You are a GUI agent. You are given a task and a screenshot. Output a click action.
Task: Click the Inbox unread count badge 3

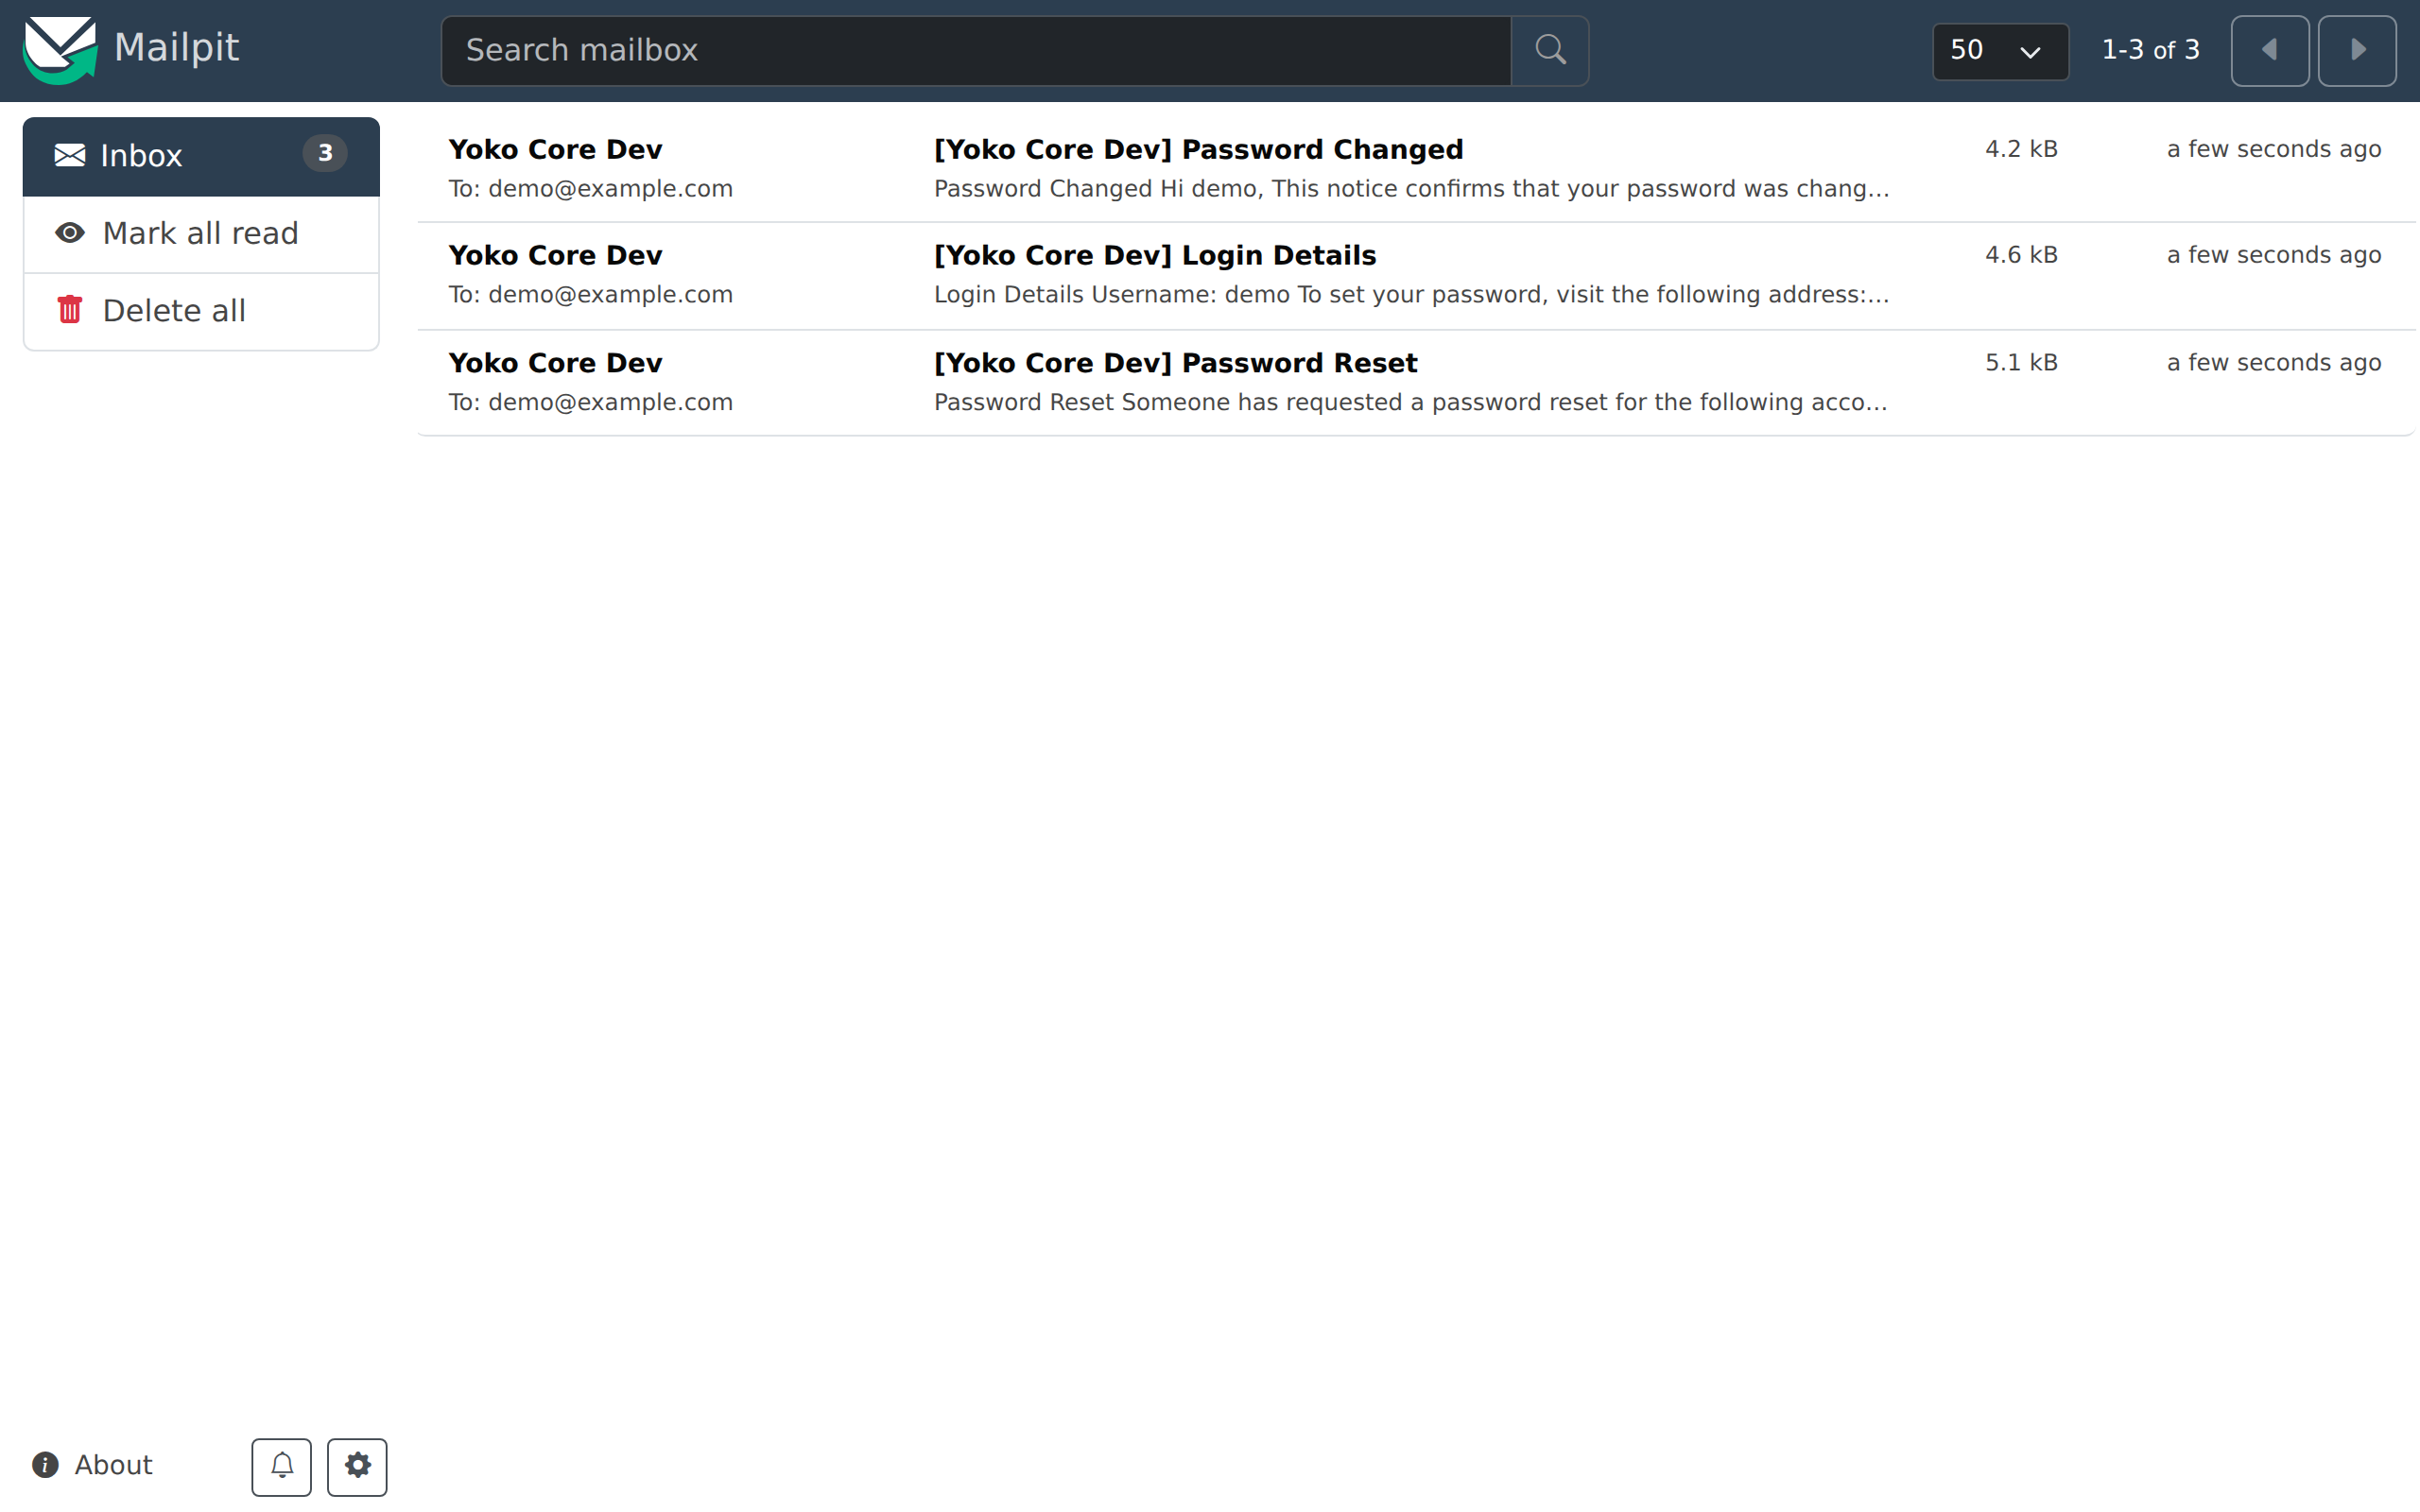pyautogui.click(x=325, y=153)
